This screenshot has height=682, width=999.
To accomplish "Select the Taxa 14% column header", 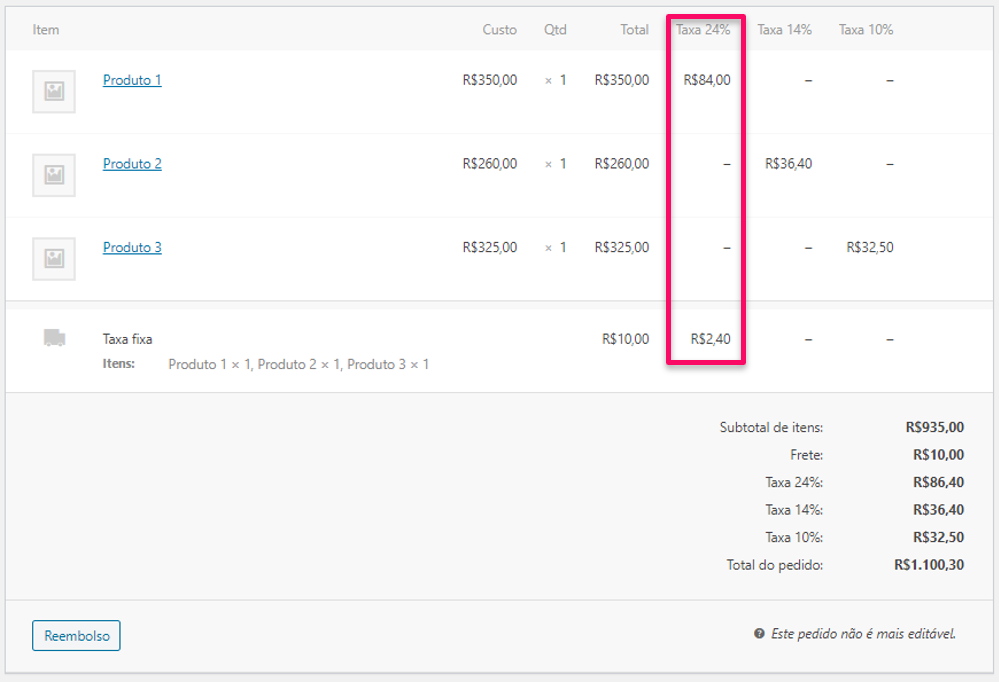I will tap(784, 29).
